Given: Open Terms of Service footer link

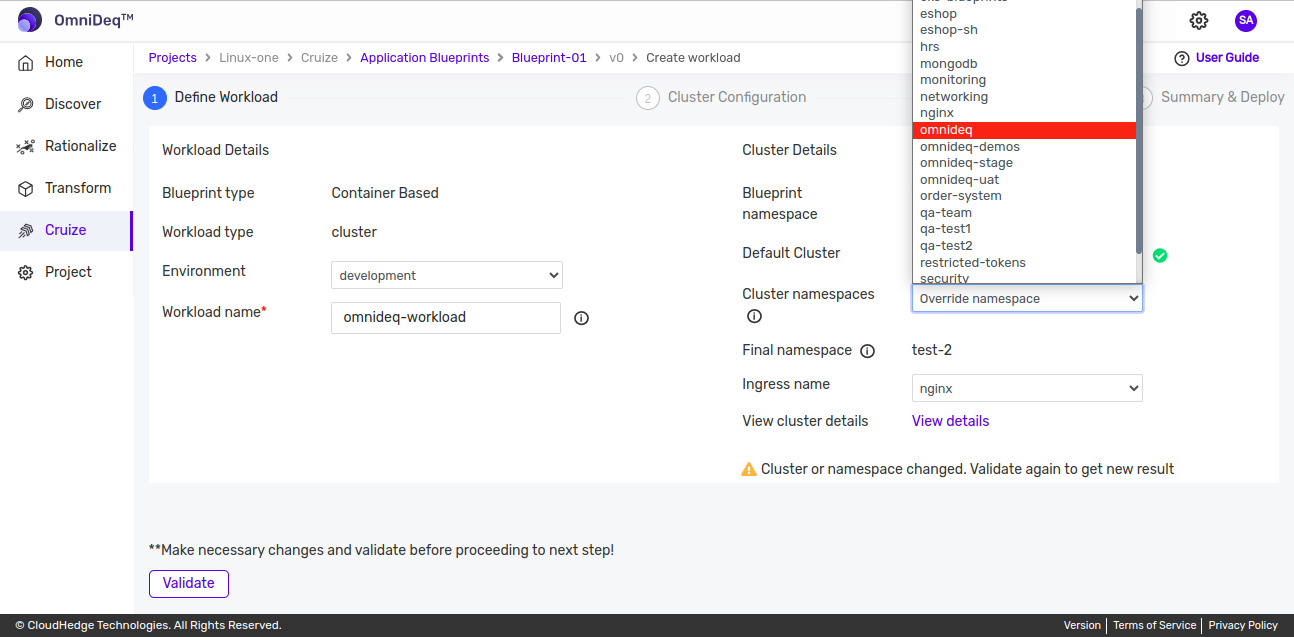Looking at the screenshot, I should click(1154, 625).
